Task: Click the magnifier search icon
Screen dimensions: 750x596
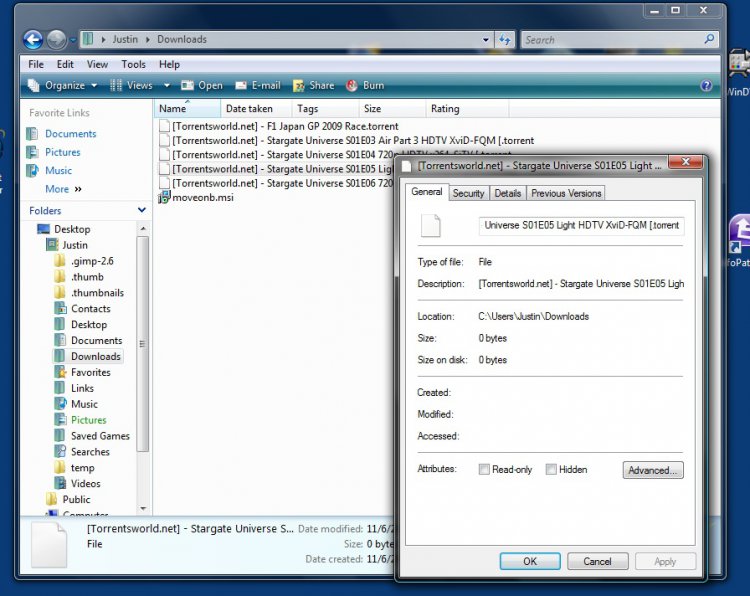Action: pyautogui.click(x=710, y=39)
